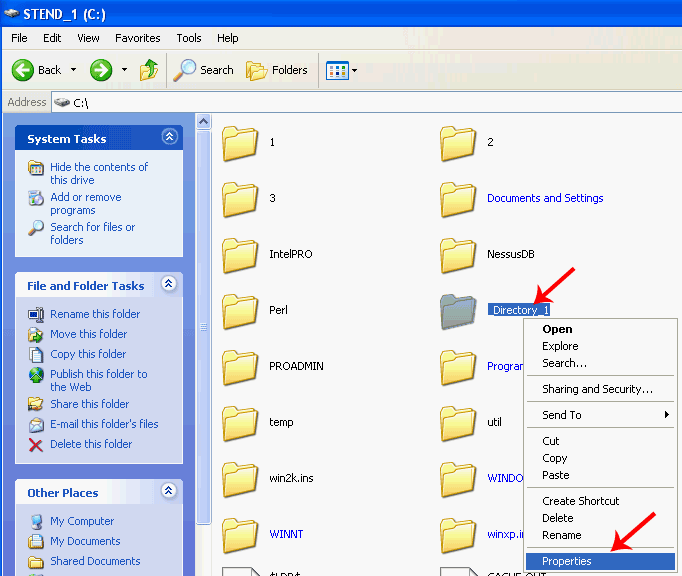
Task: Click Delete this folder link
Action: click(x=91, y=444)
